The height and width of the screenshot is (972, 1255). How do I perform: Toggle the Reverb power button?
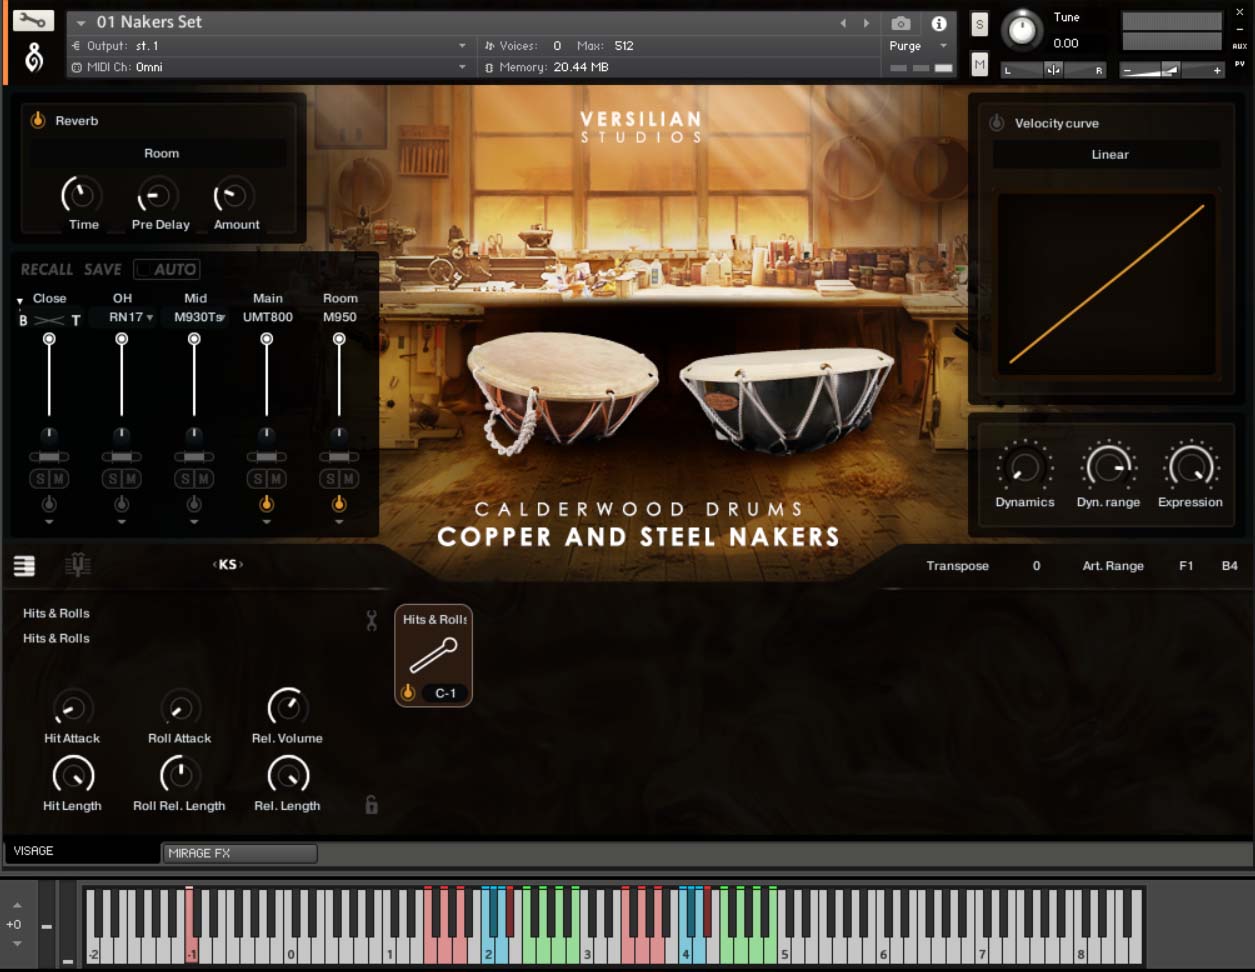point(38,120)
